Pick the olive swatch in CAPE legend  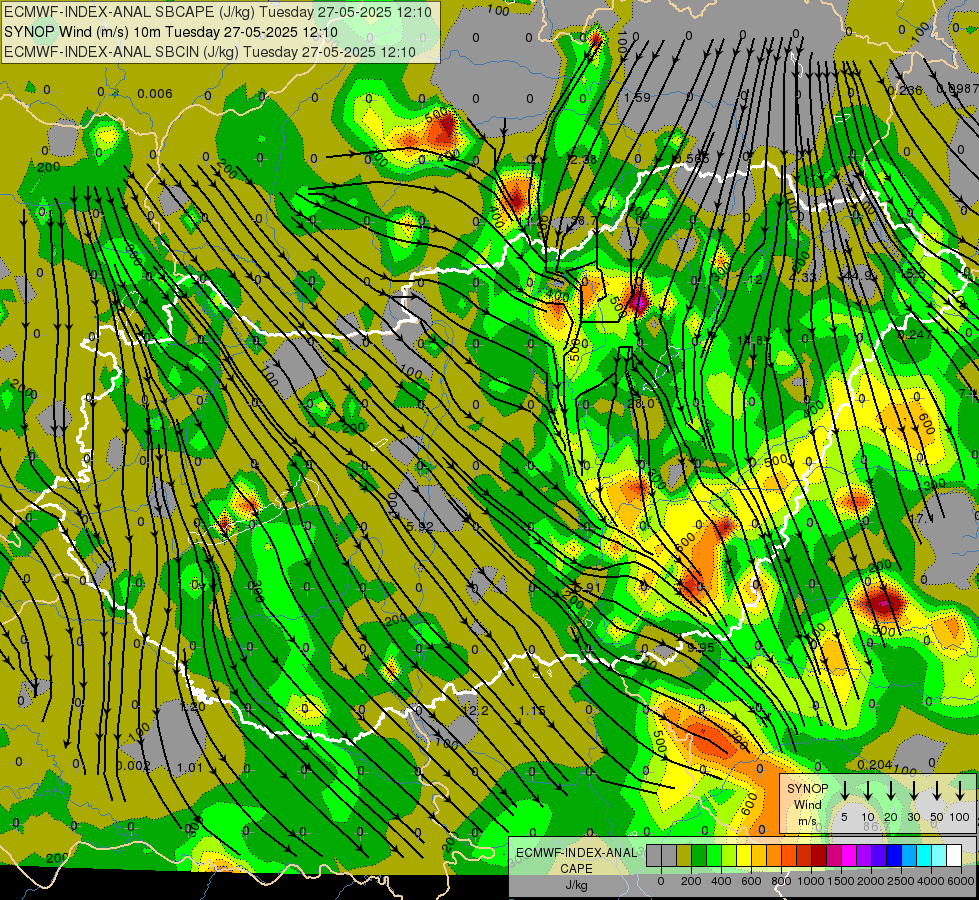684,856
